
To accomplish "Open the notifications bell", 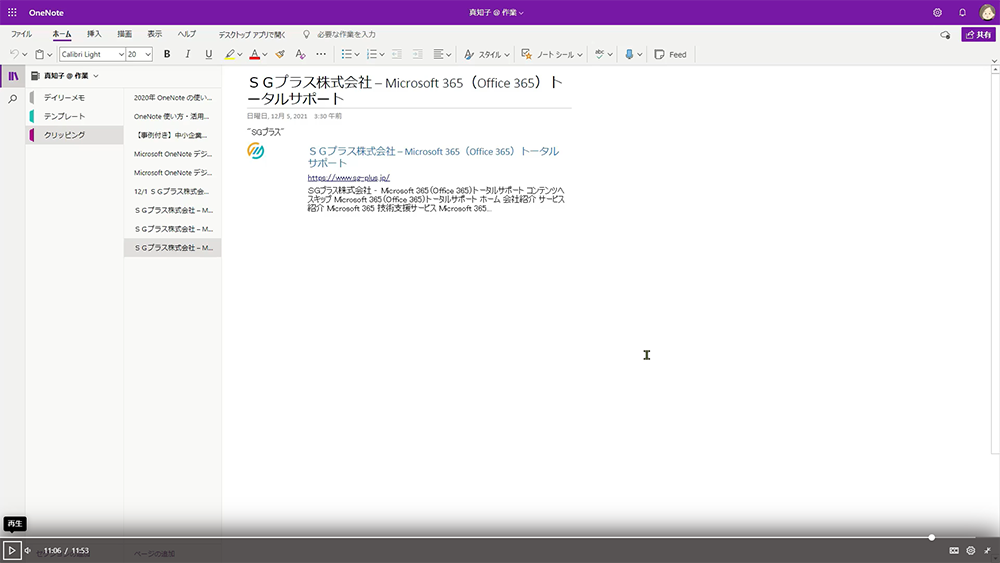I will coord(962,12).
